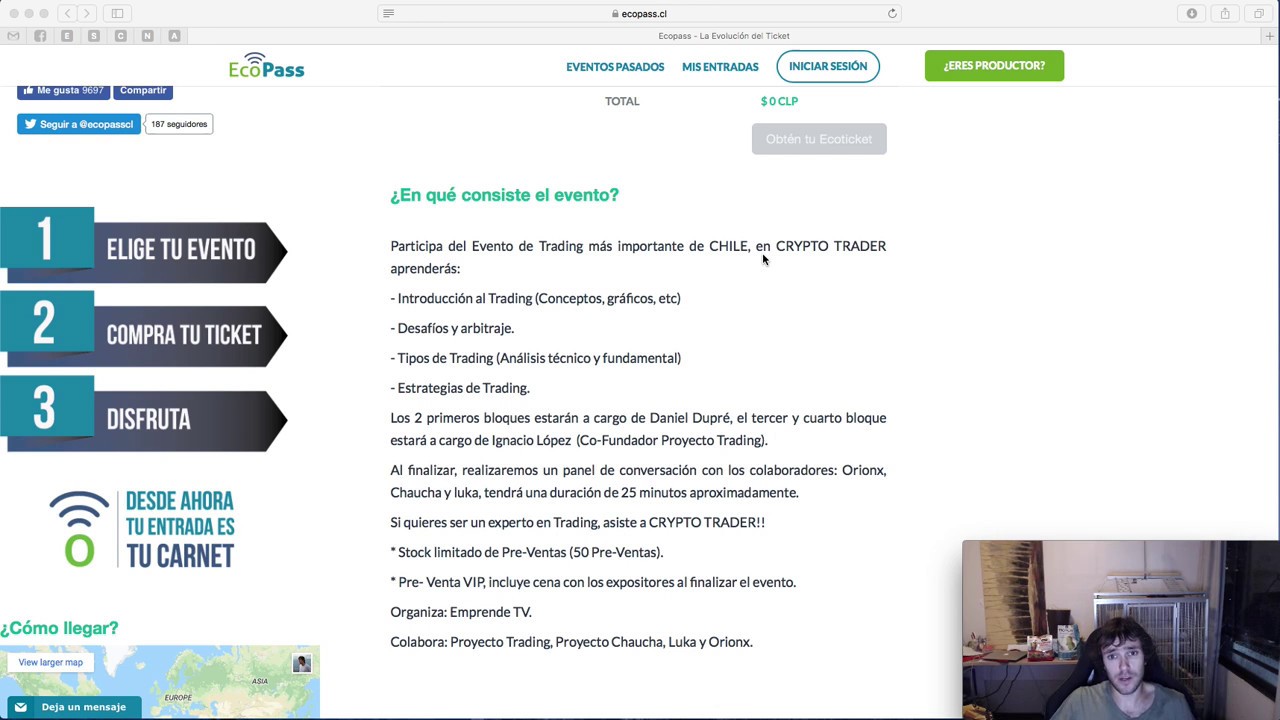Click the EcoPass logo

pos(266,66)
